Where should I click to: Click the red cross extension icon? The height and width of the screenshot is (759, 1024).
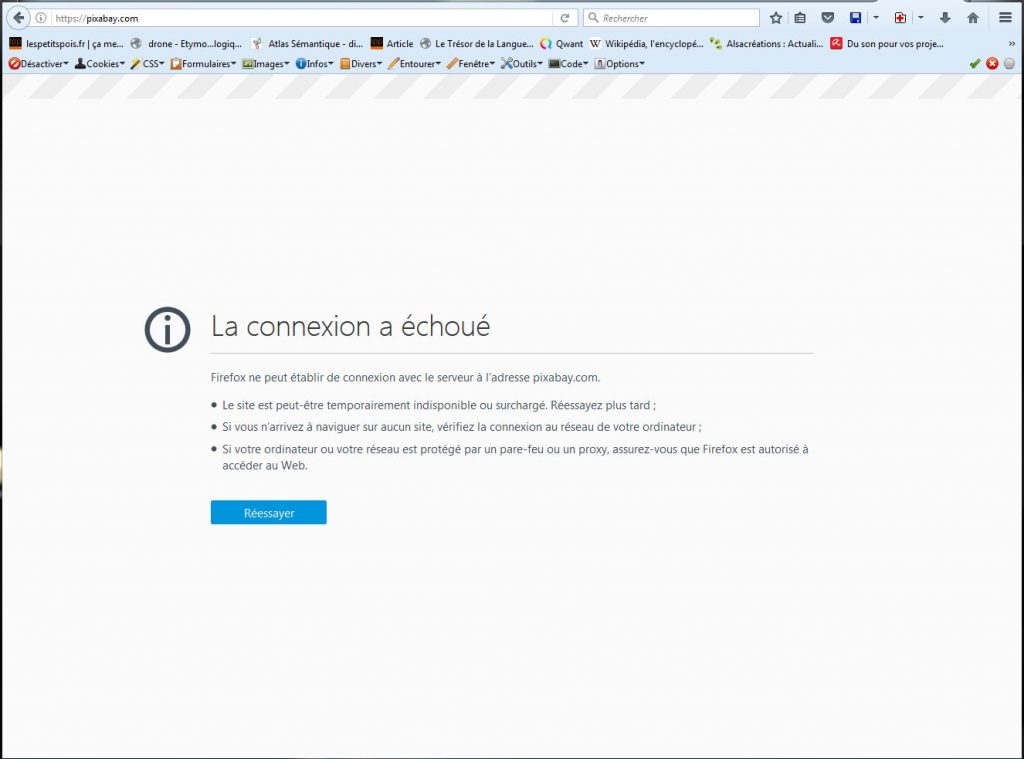point(900,18)
